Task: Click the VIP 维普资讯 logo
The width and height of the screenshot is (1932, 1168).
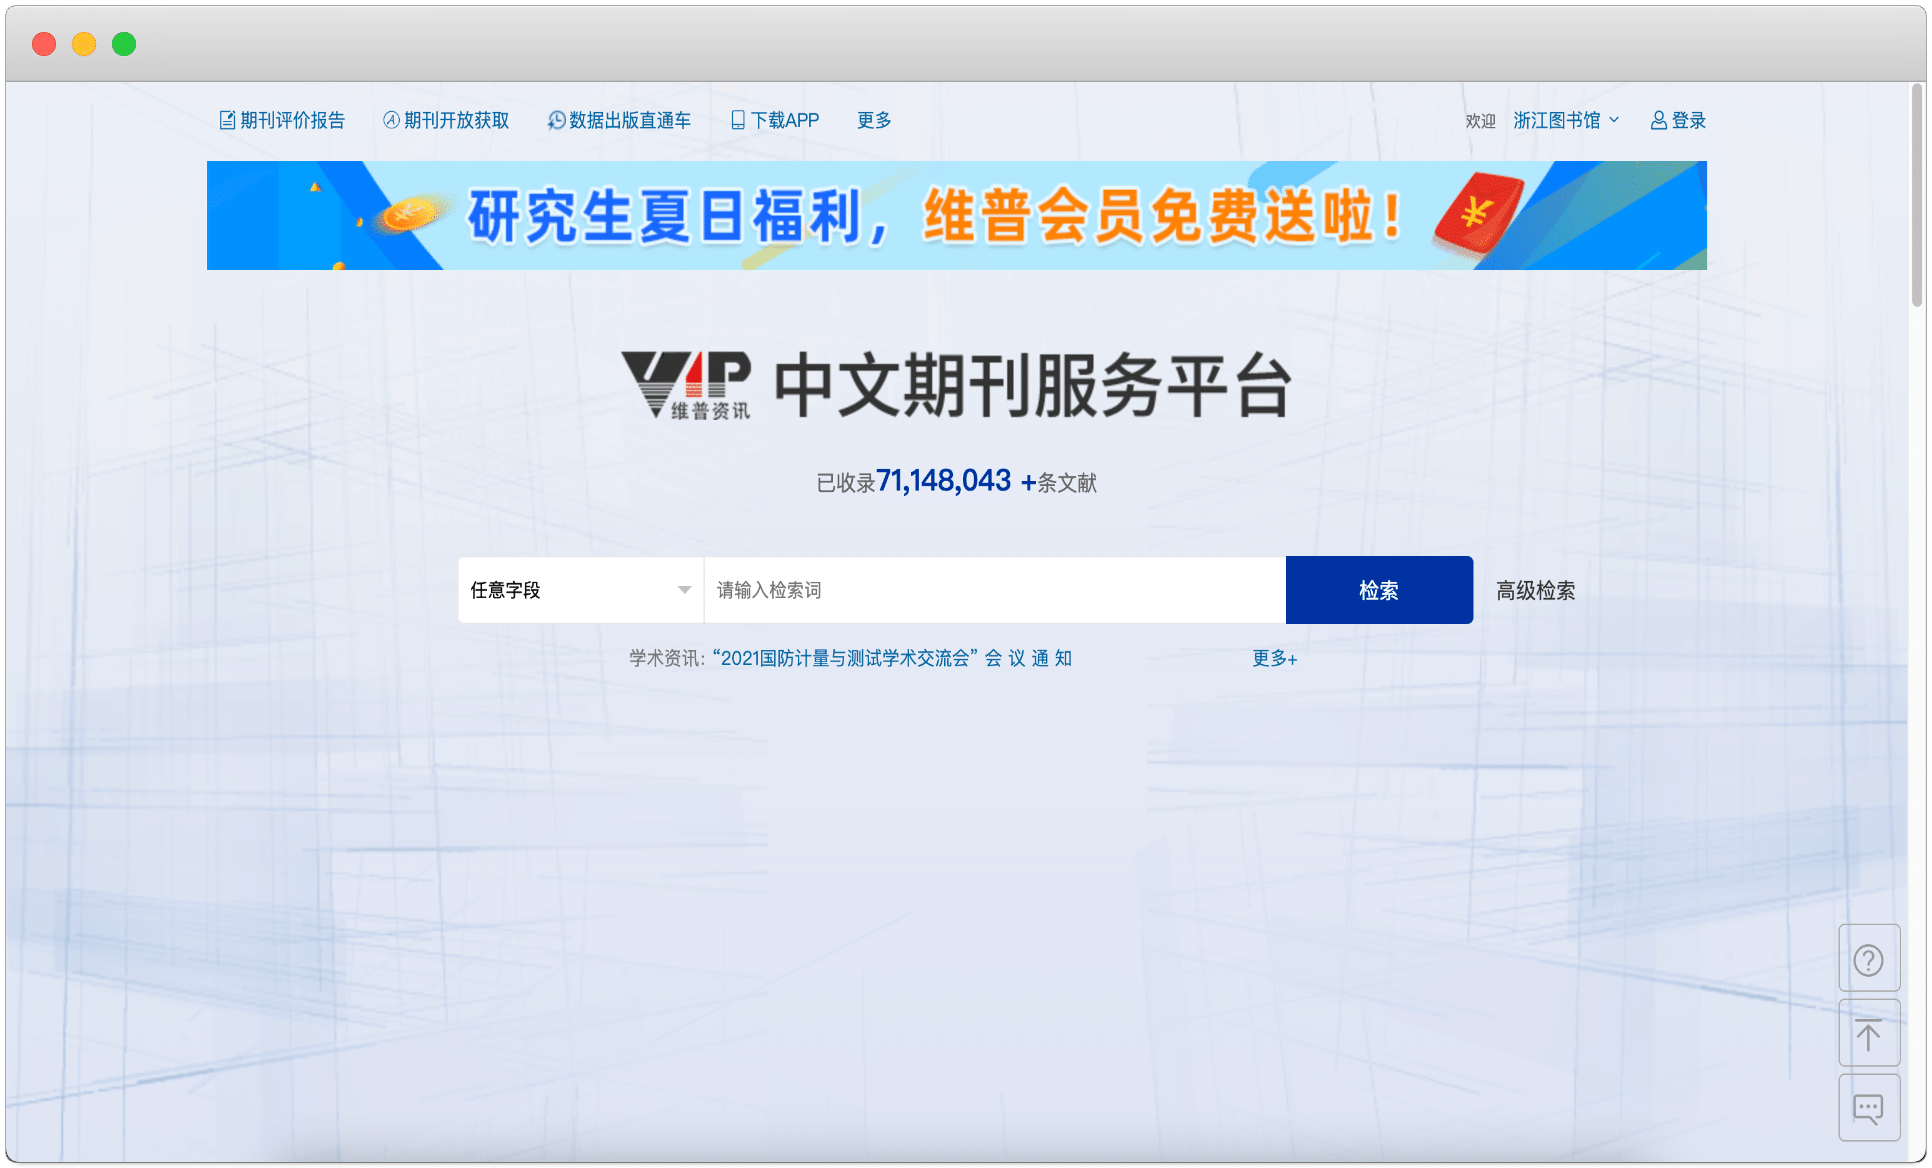Action: tap(686, 385)
